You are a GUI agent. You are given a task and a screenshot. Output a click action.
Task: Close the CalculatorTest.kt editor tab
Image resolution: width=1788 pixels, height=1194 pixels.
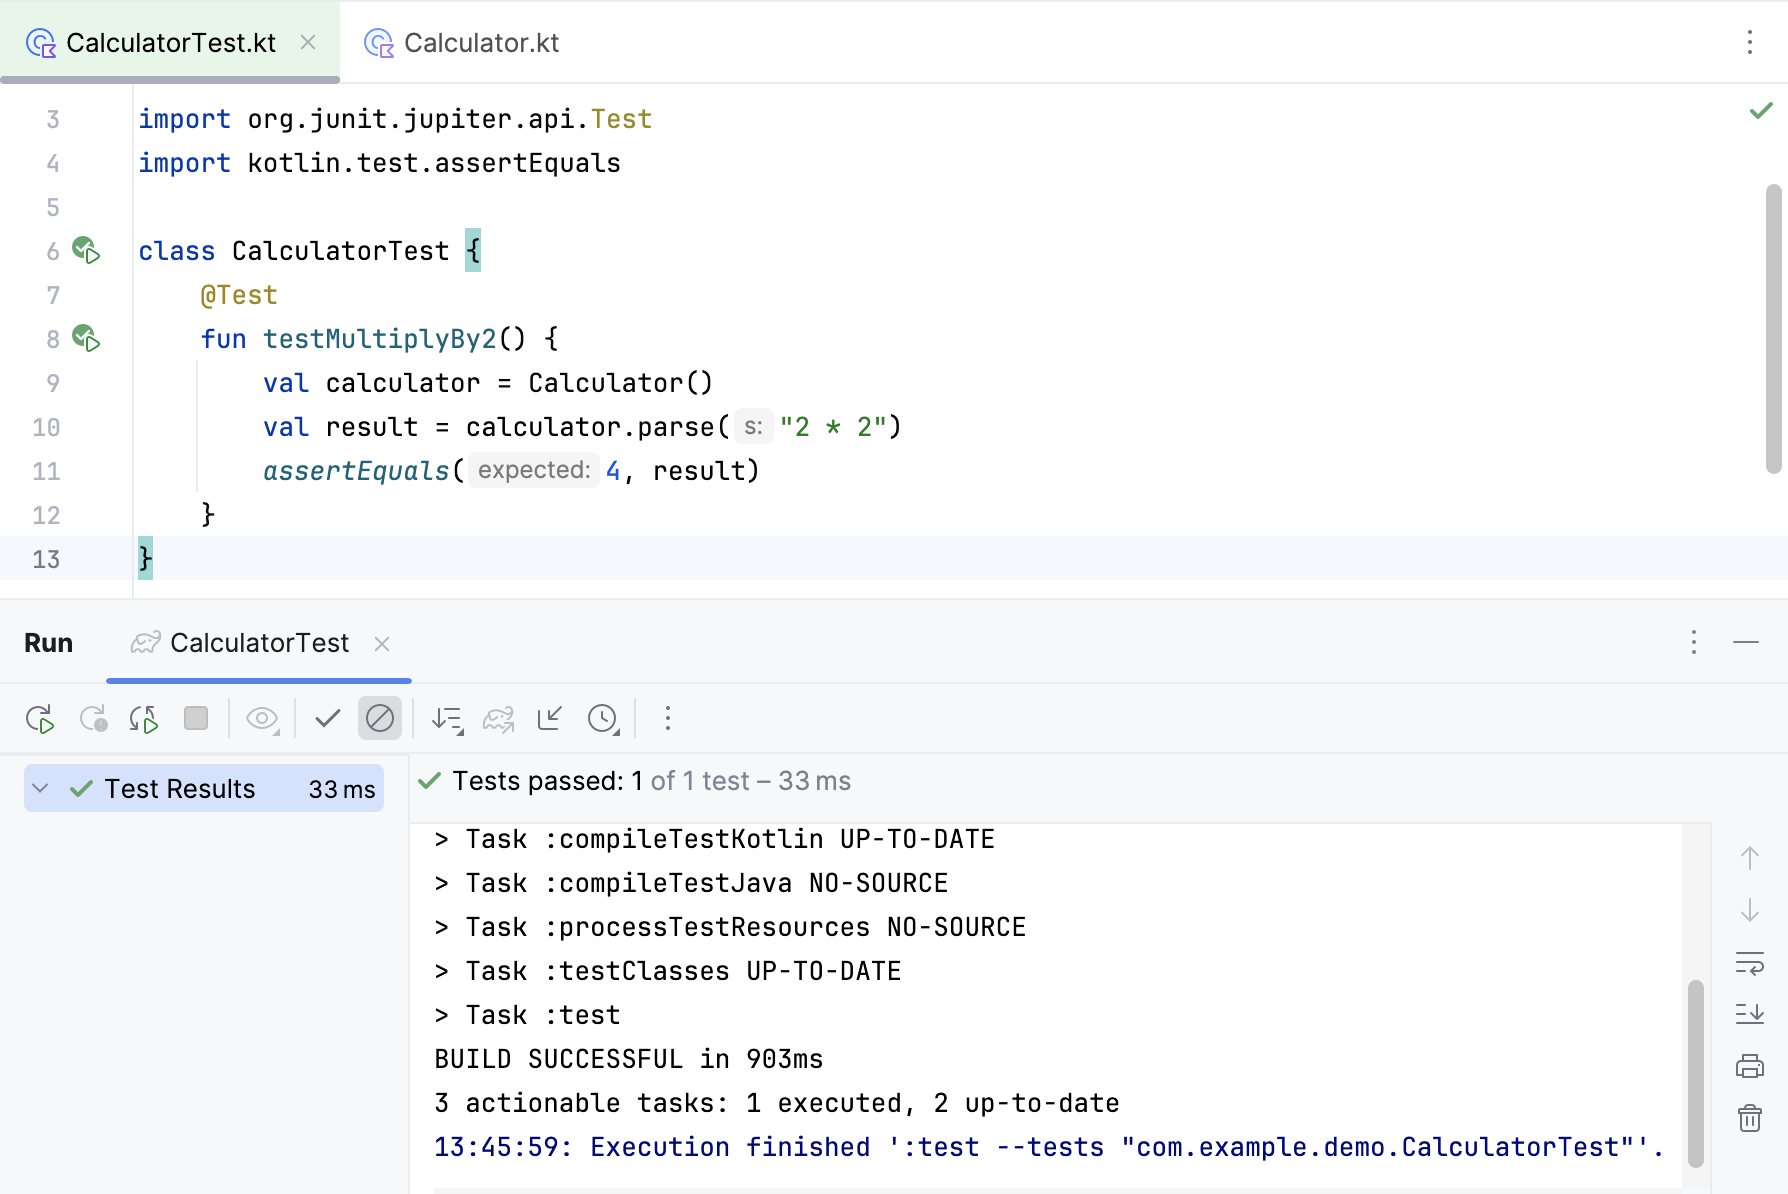tap(307, 43)
